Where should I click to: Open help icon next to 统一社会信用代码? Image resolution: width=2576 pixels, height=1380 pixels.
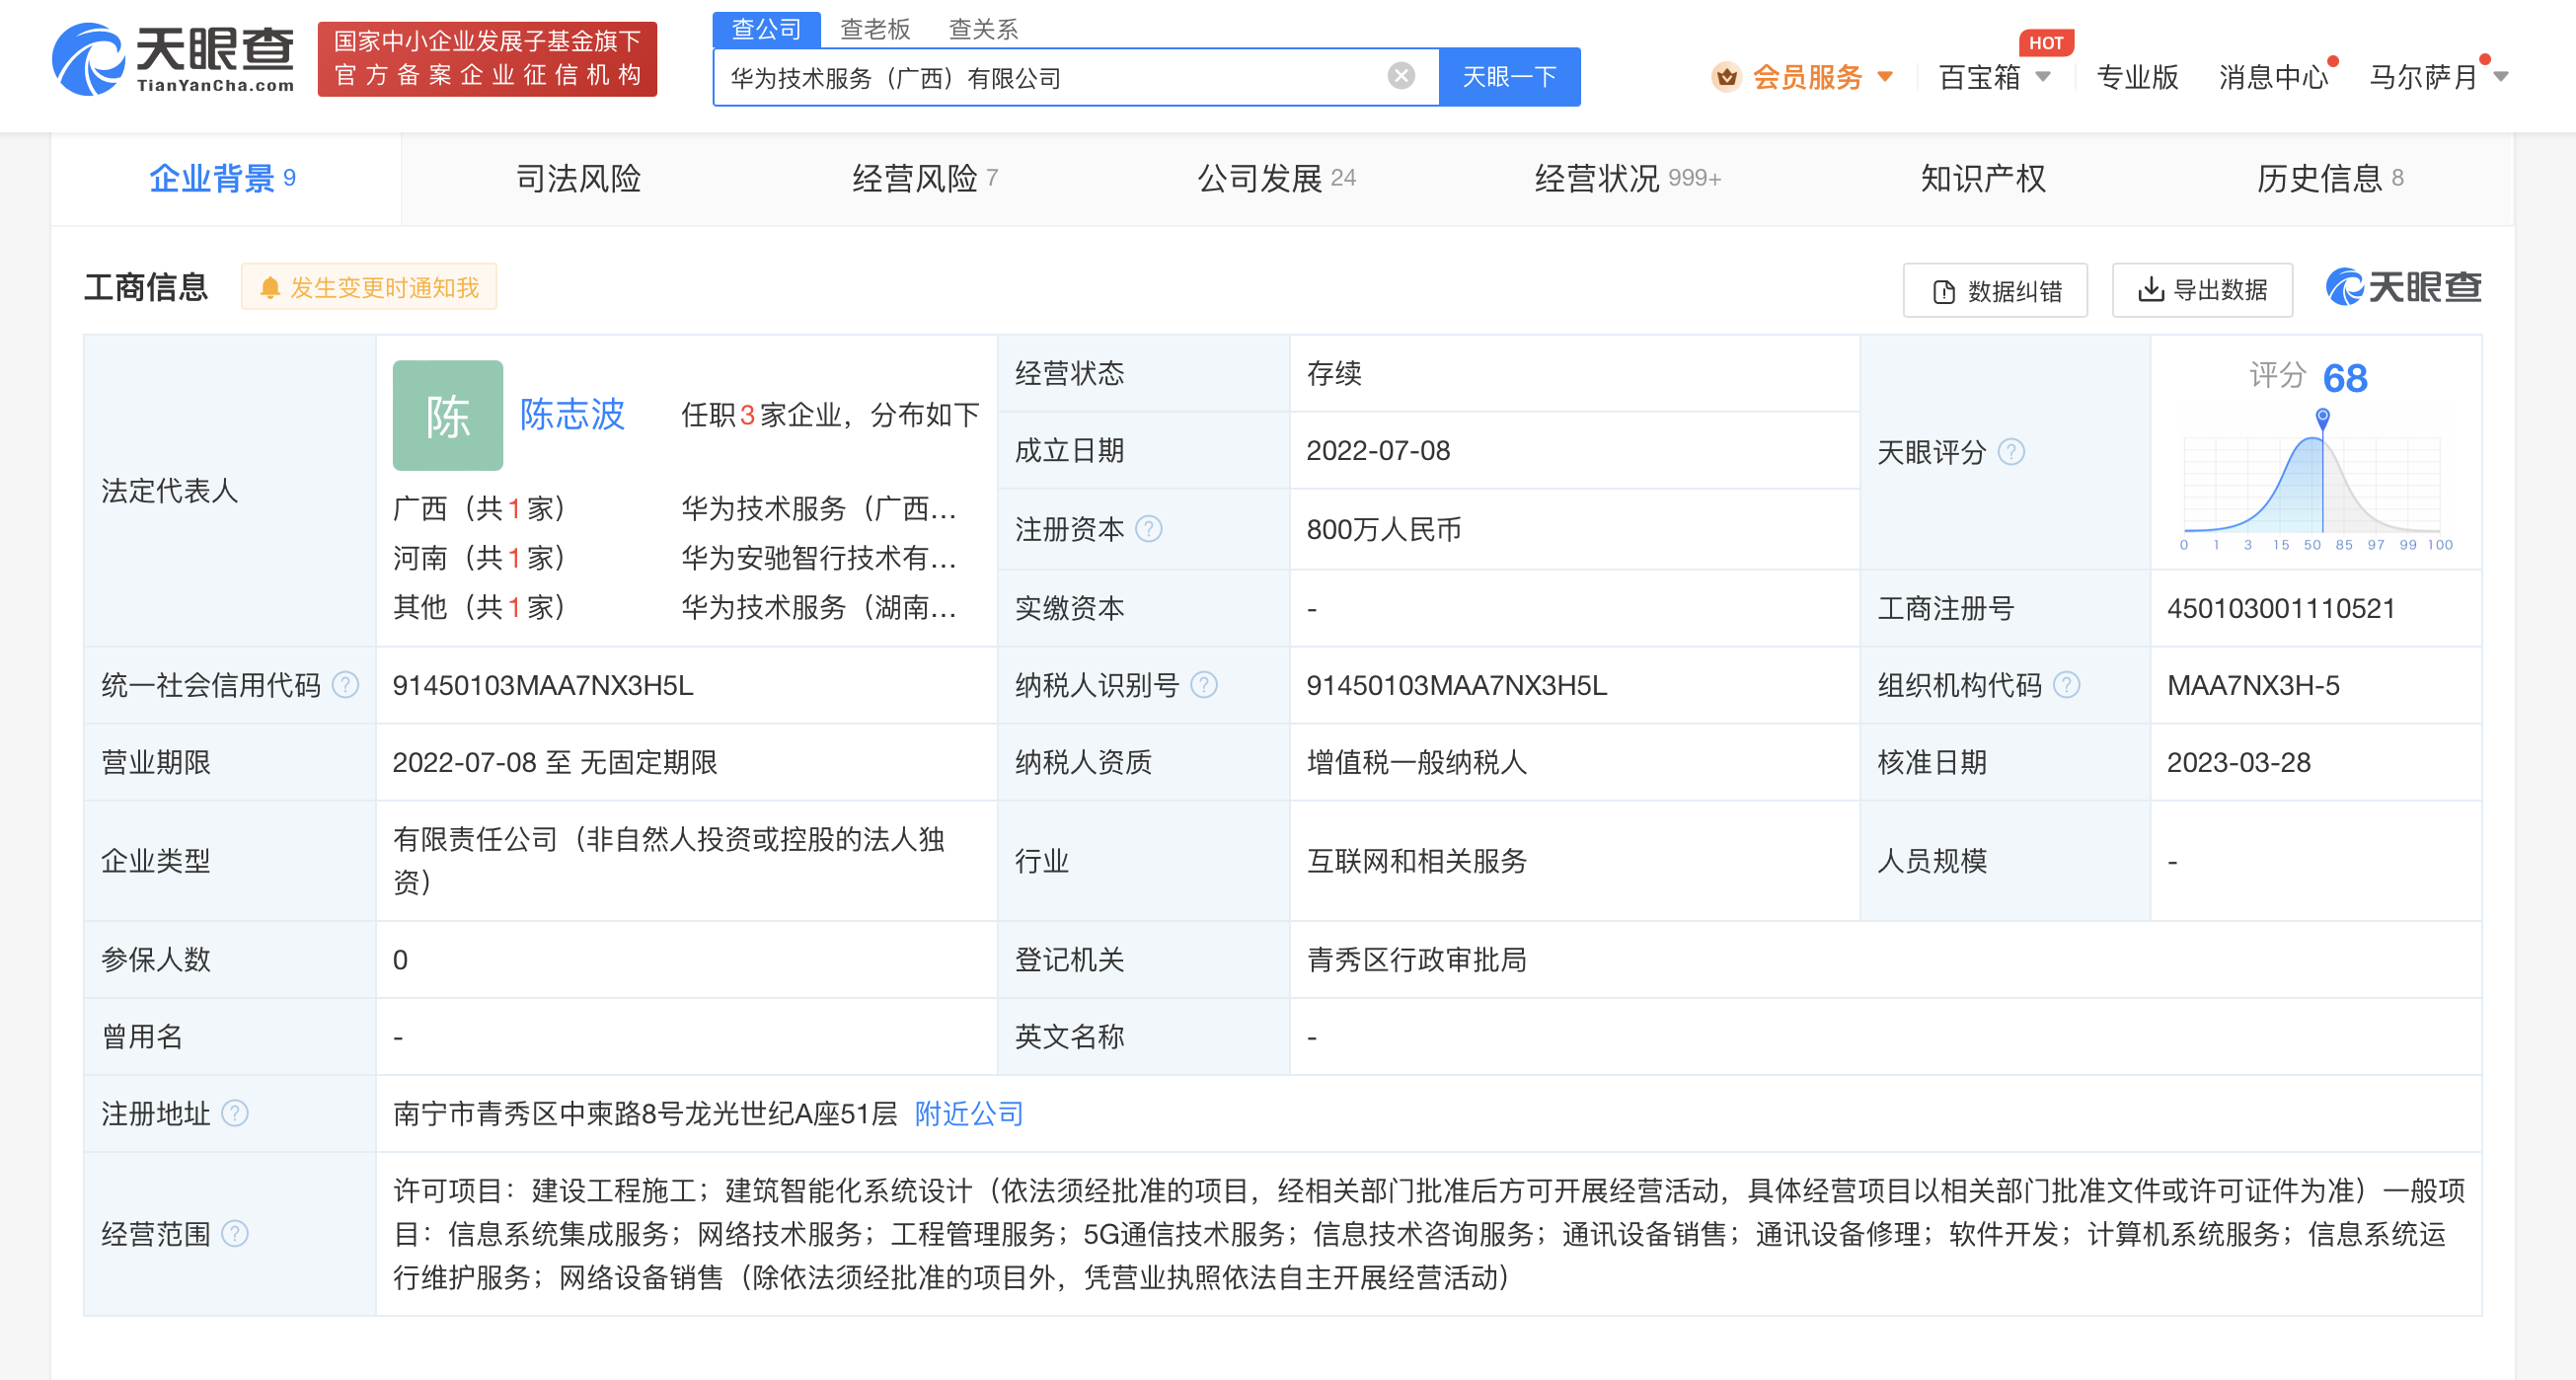click(x=345, y=685)
